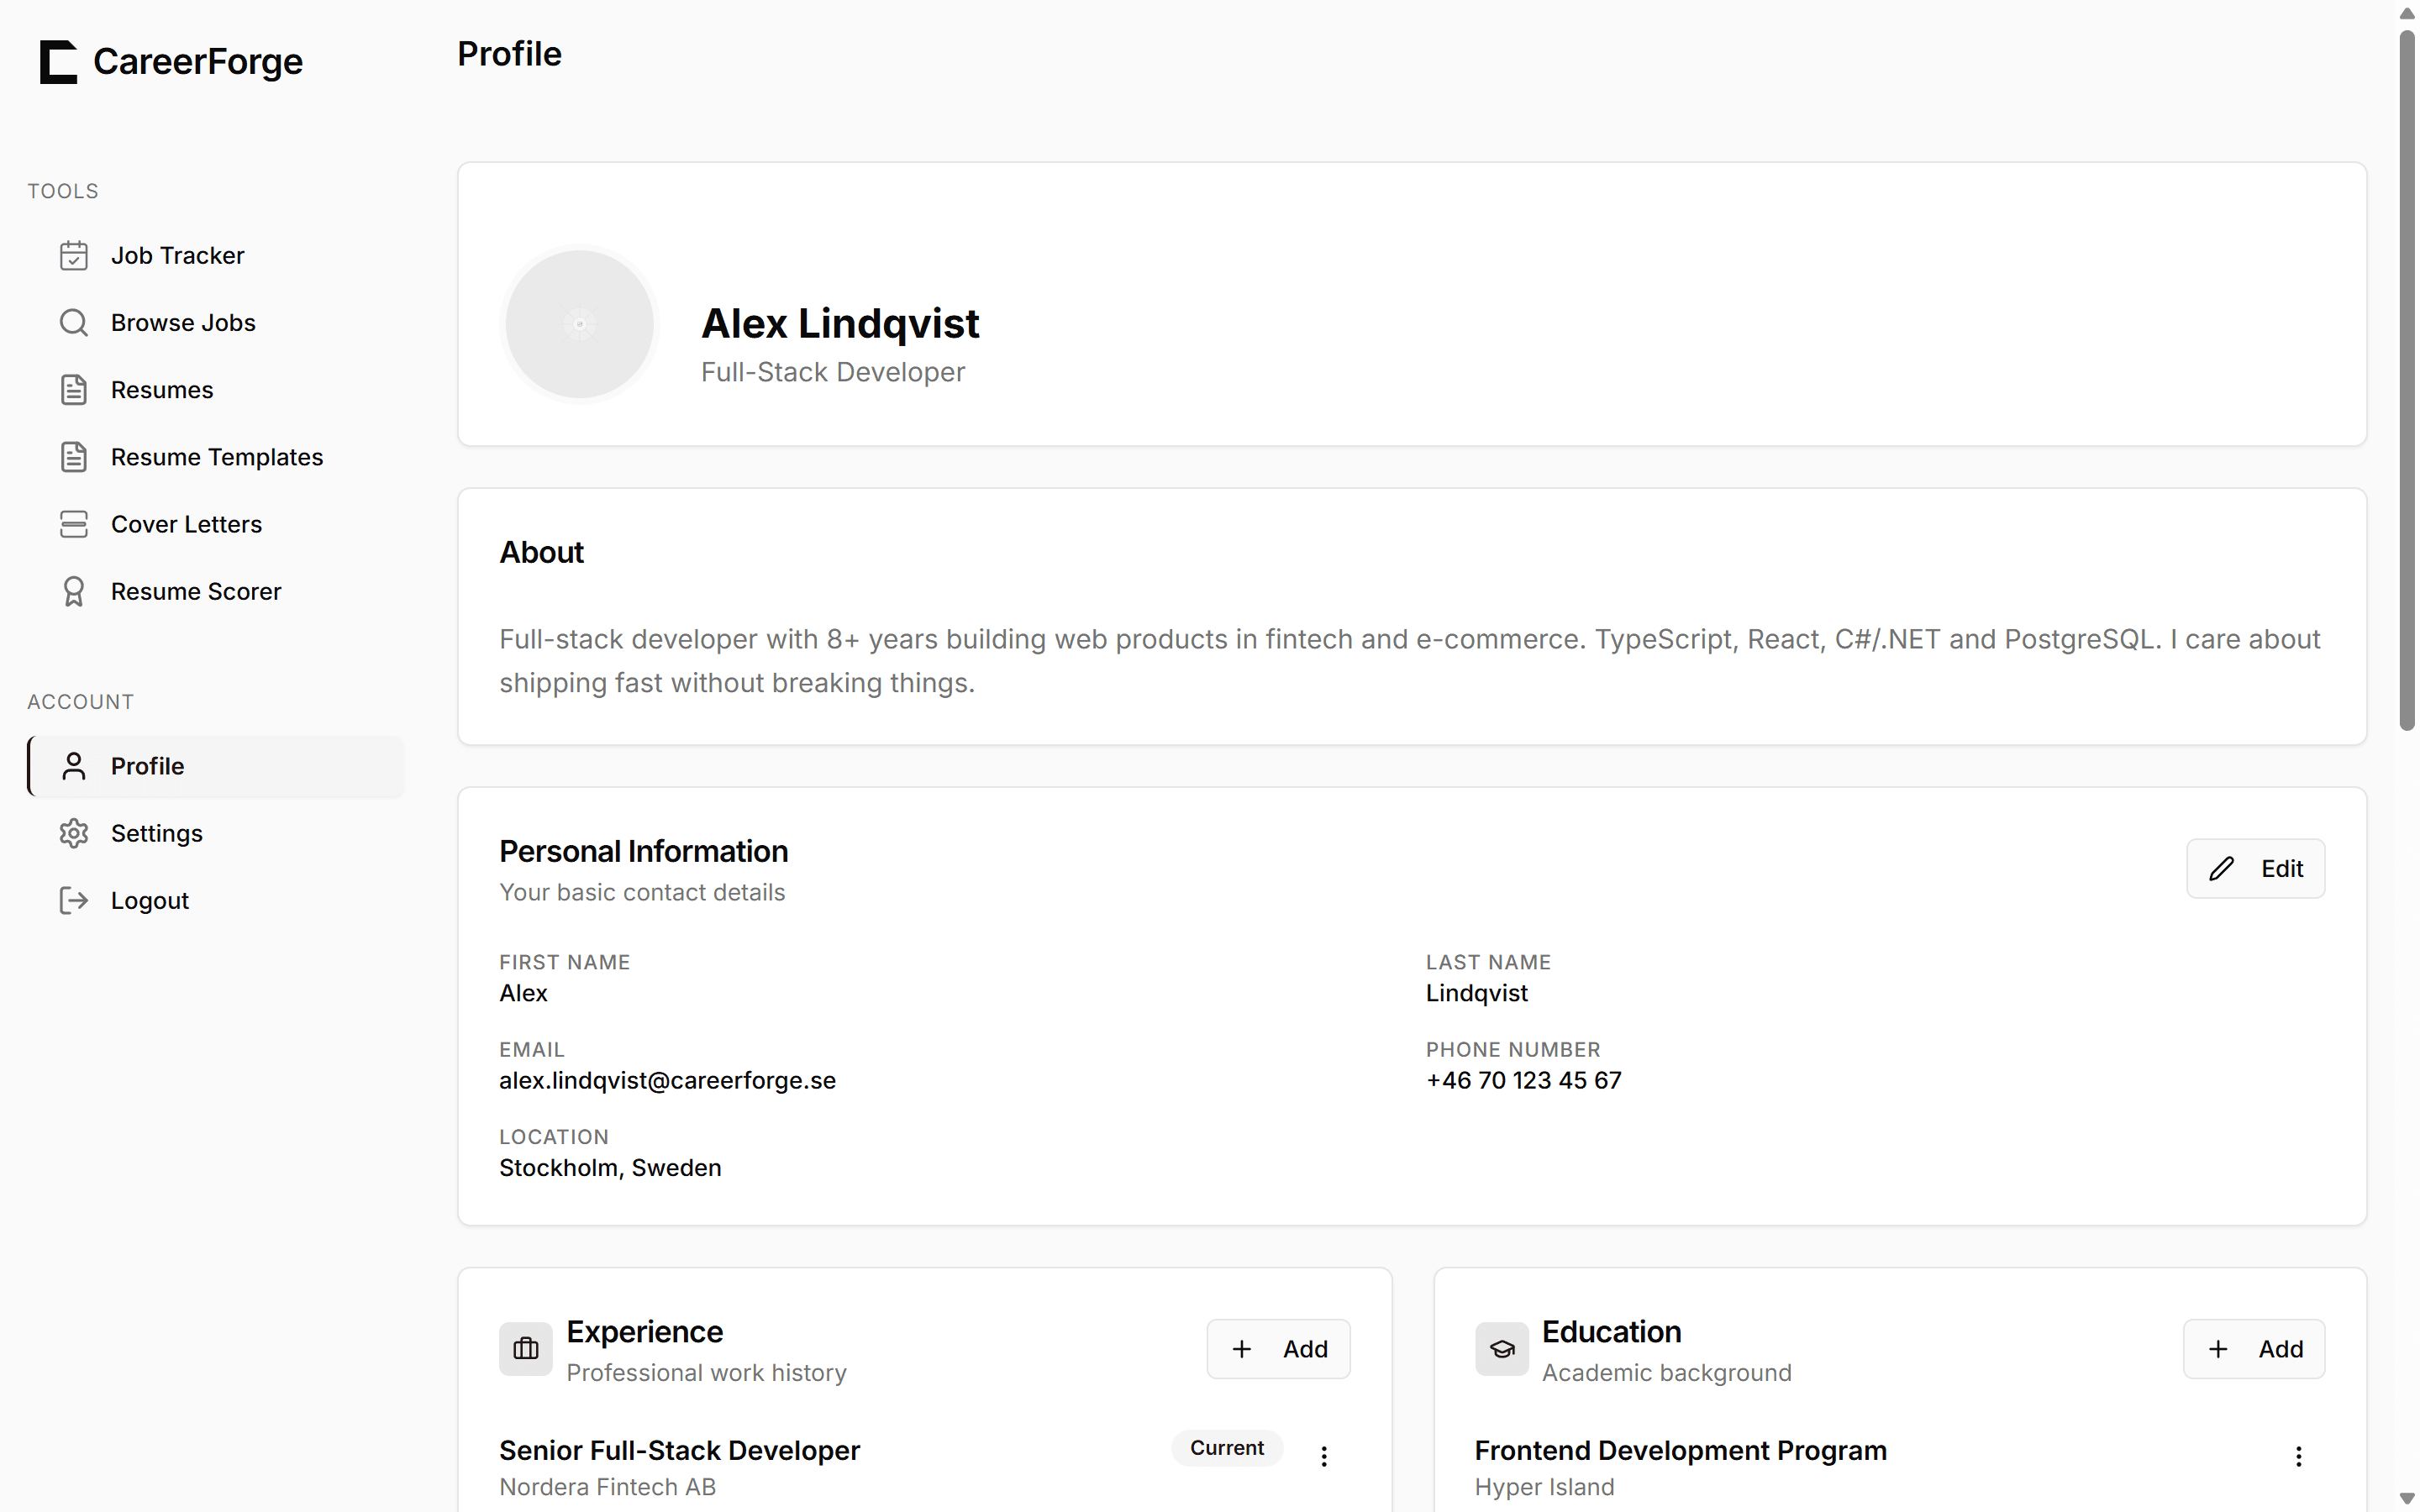Click phone number +46 70 123 45 67
The width and height of the screenshot is (2420, 1512).
1524,1080
